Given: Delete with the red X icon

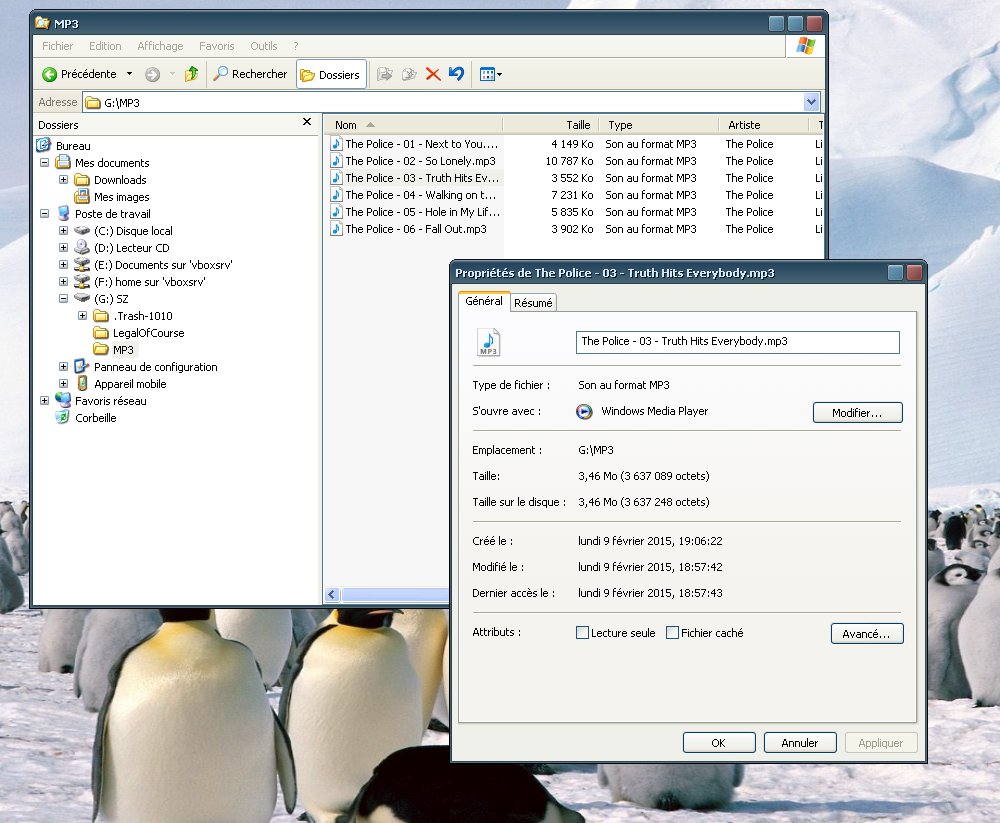Looking at the screenshot, I should click(x=433, y=74).
